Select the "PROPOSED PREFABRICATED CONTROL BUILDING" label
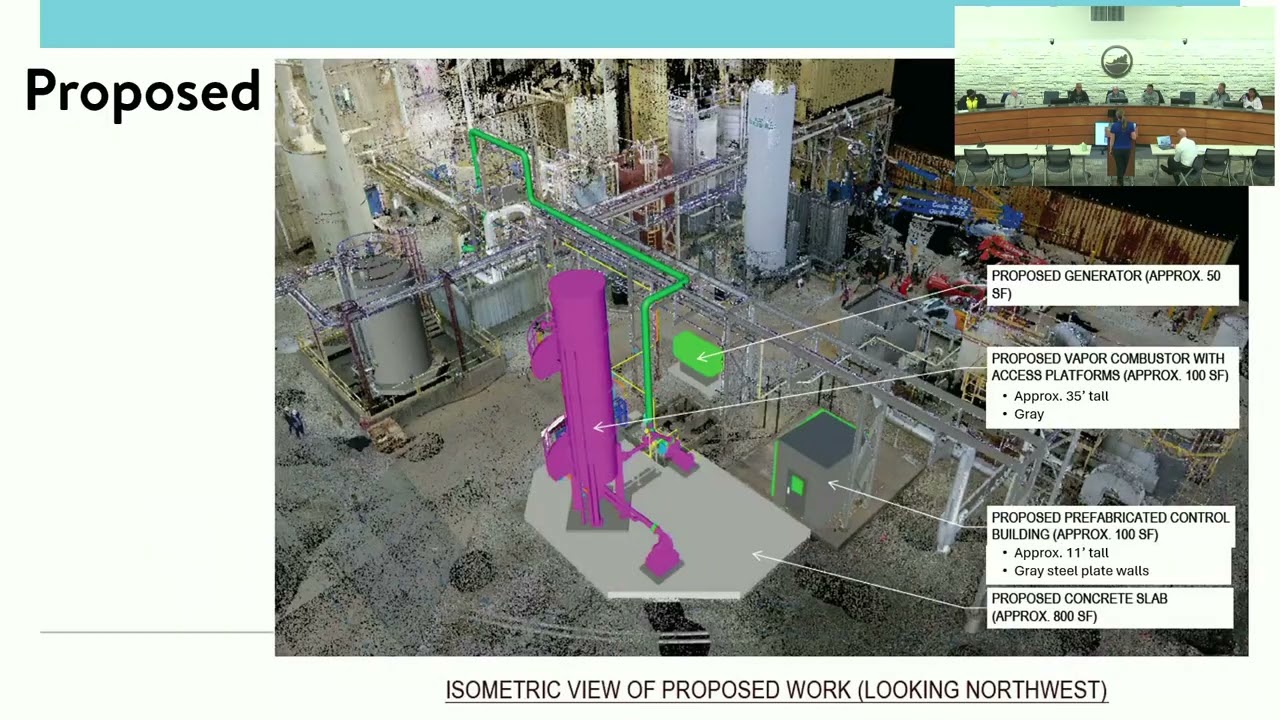 1110,526
